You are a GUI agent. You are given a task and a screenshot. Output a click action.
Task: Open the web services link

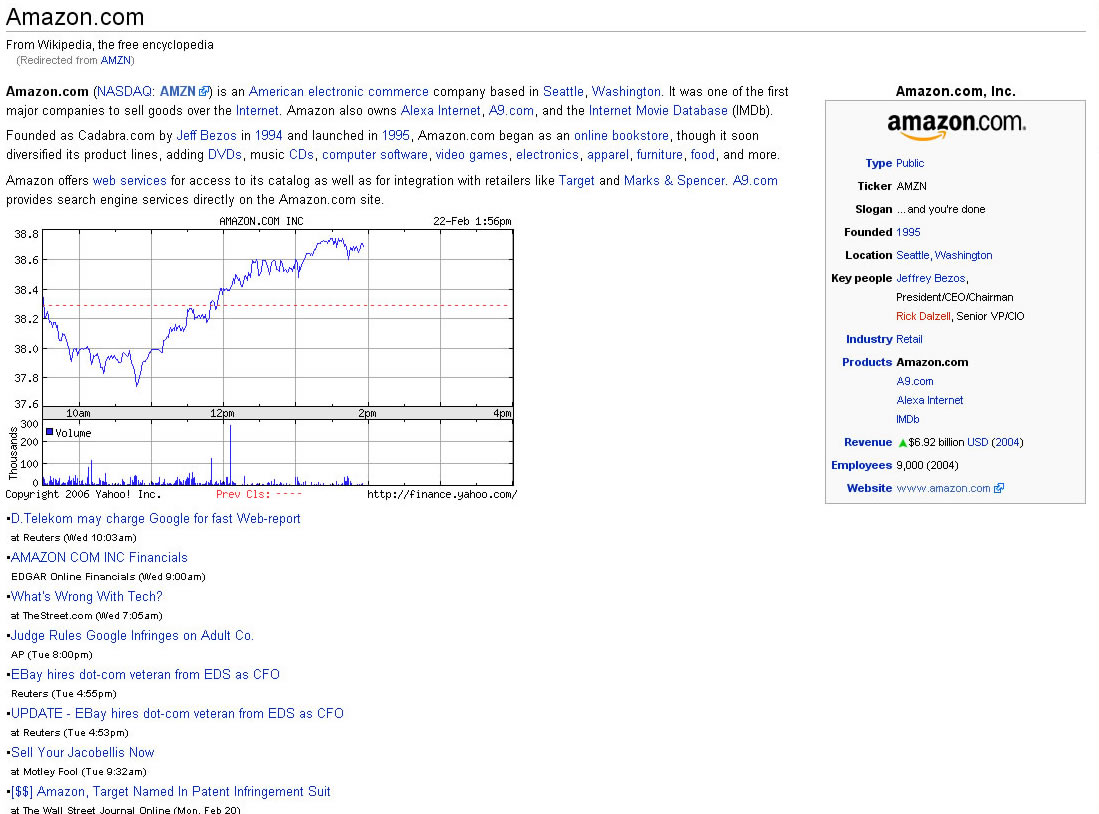pos(130,181)
